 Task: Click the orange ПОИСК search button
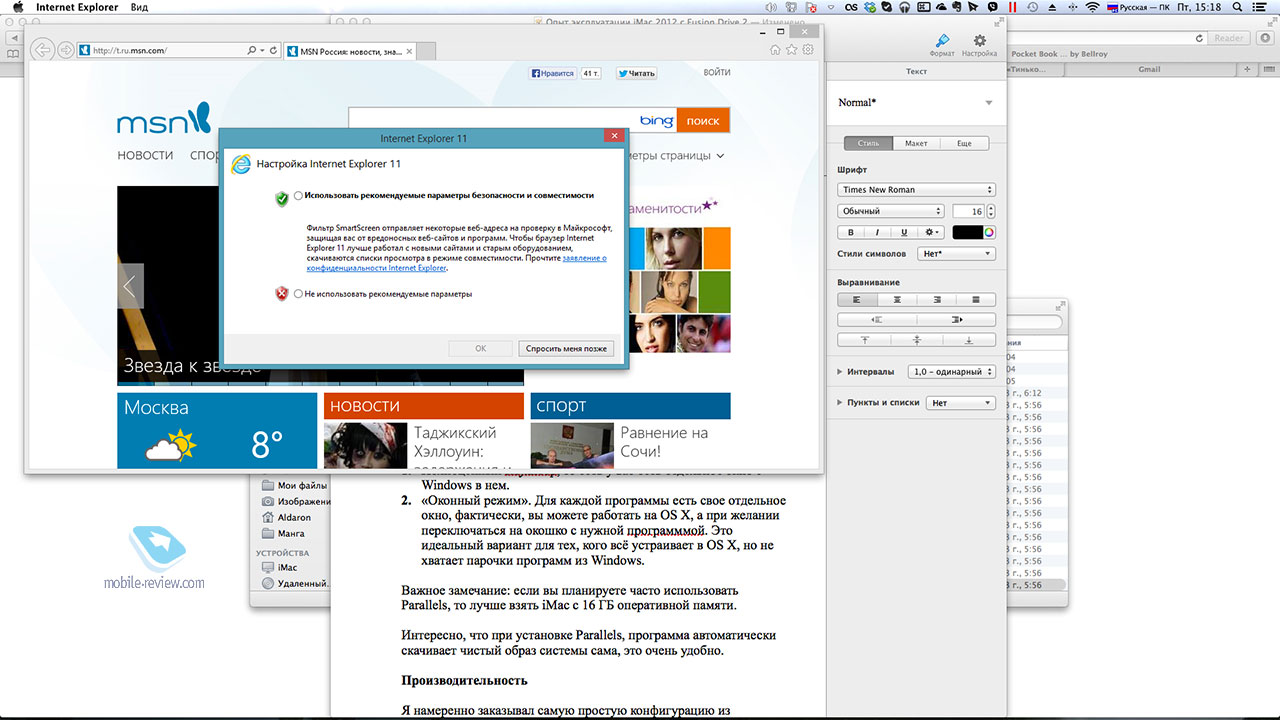[703, 121]
